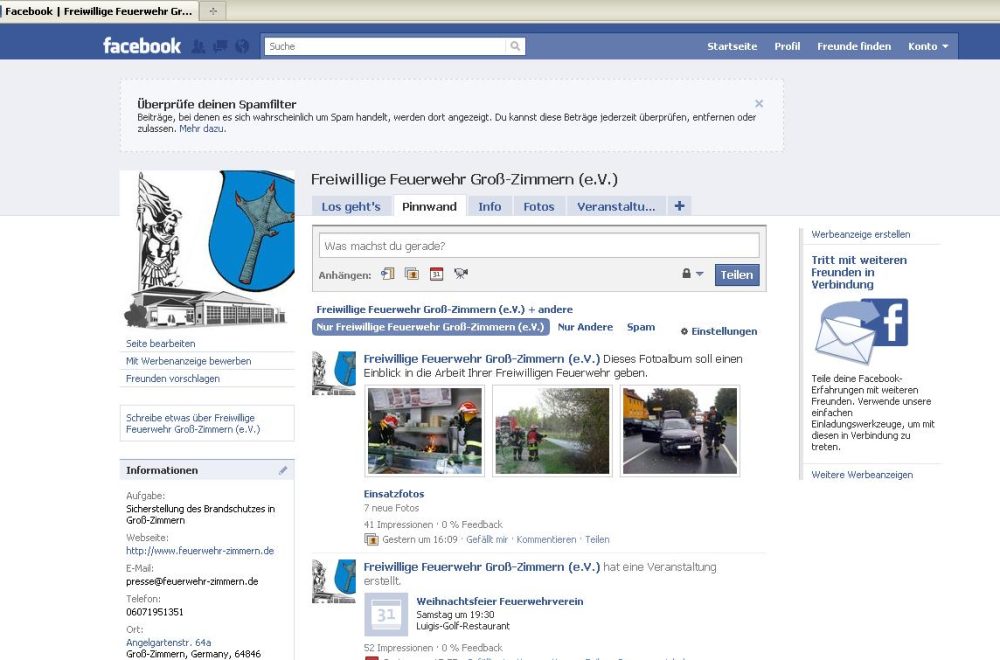Attach a link to the status update
This screenshot has width=1000, height=660.
click(388, 273)
